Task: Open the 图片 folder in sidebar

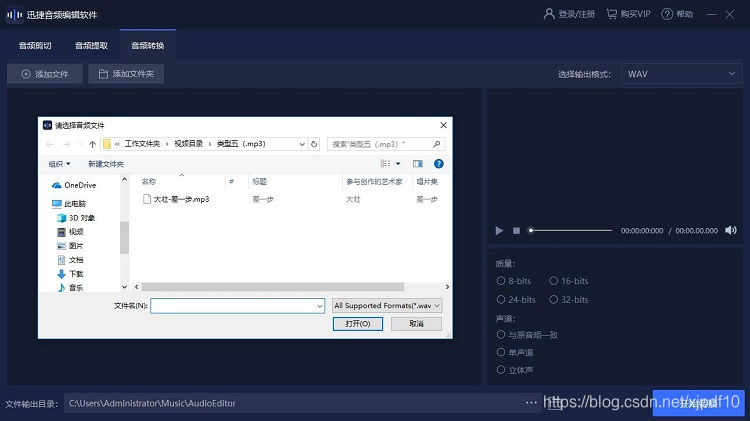Action: pos(70,246)
